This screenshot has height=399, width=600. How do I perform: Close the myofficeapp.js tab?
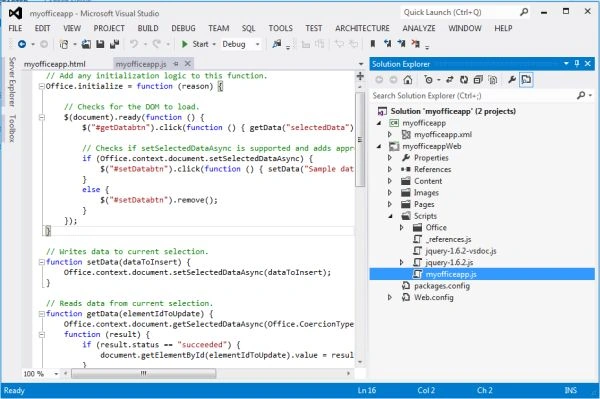click(x=188, y=64)
